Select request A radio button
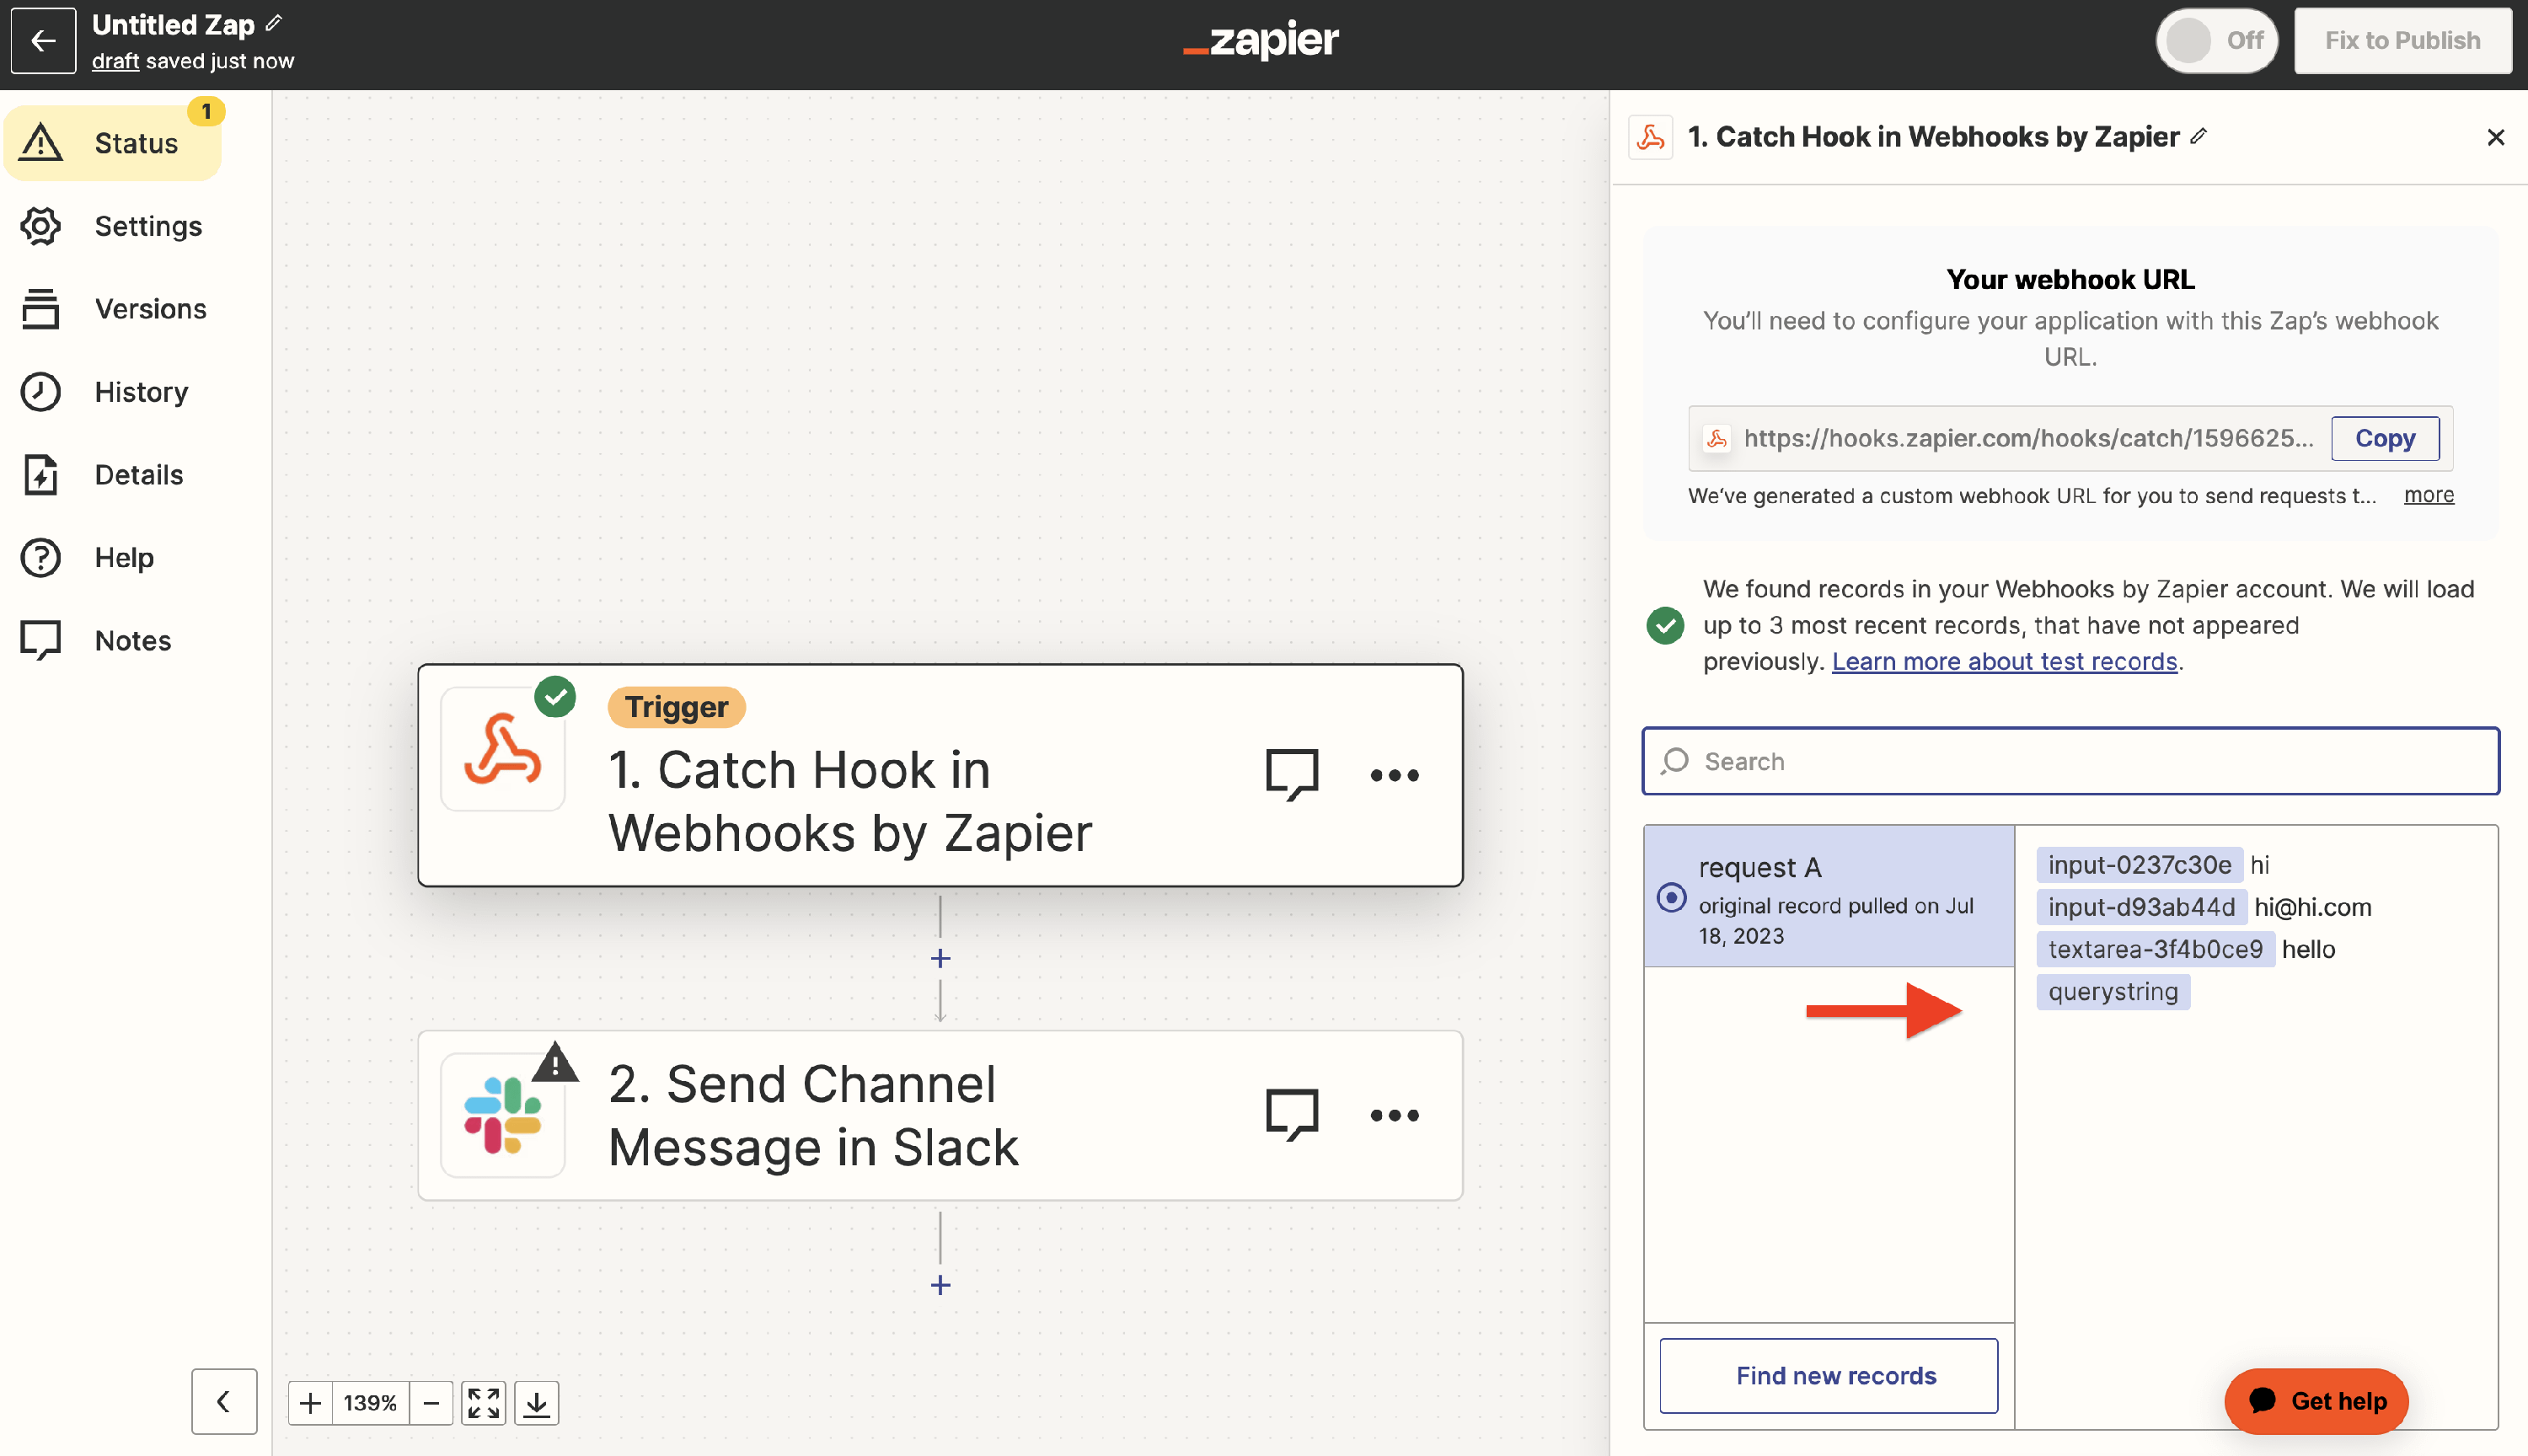2528x1456 pixels. (1671, 897)
